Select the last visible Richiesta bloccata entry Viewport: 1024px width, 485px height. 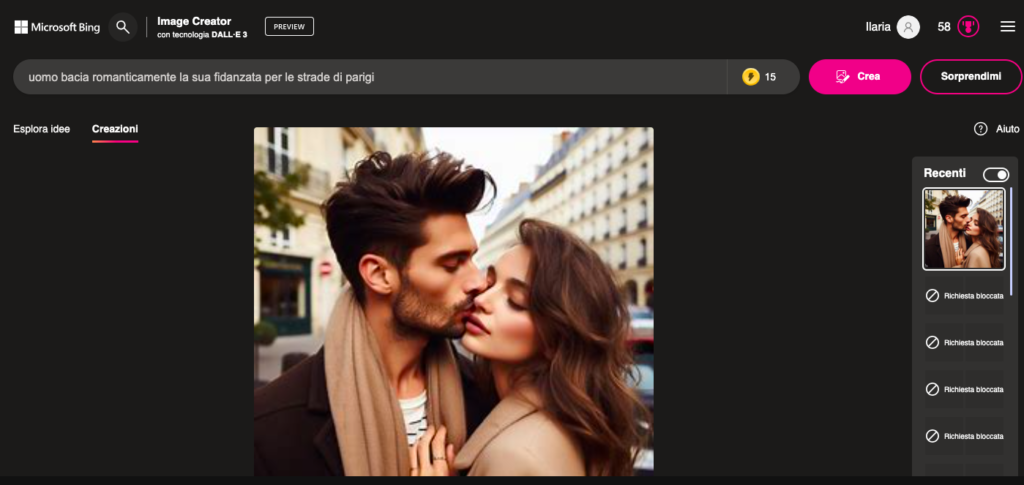pyautogui.click(x=964, y=436)
